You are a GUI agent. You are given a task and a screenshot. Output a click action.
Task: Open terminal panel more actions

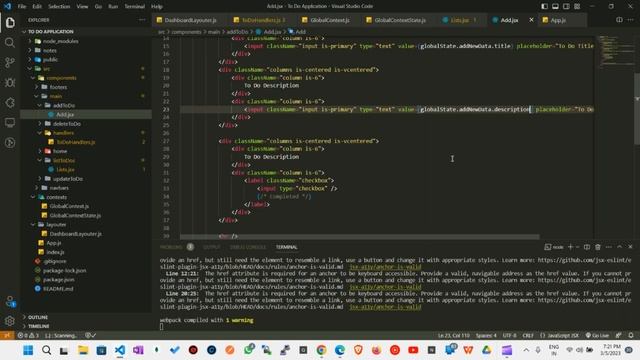coord(609,247)
